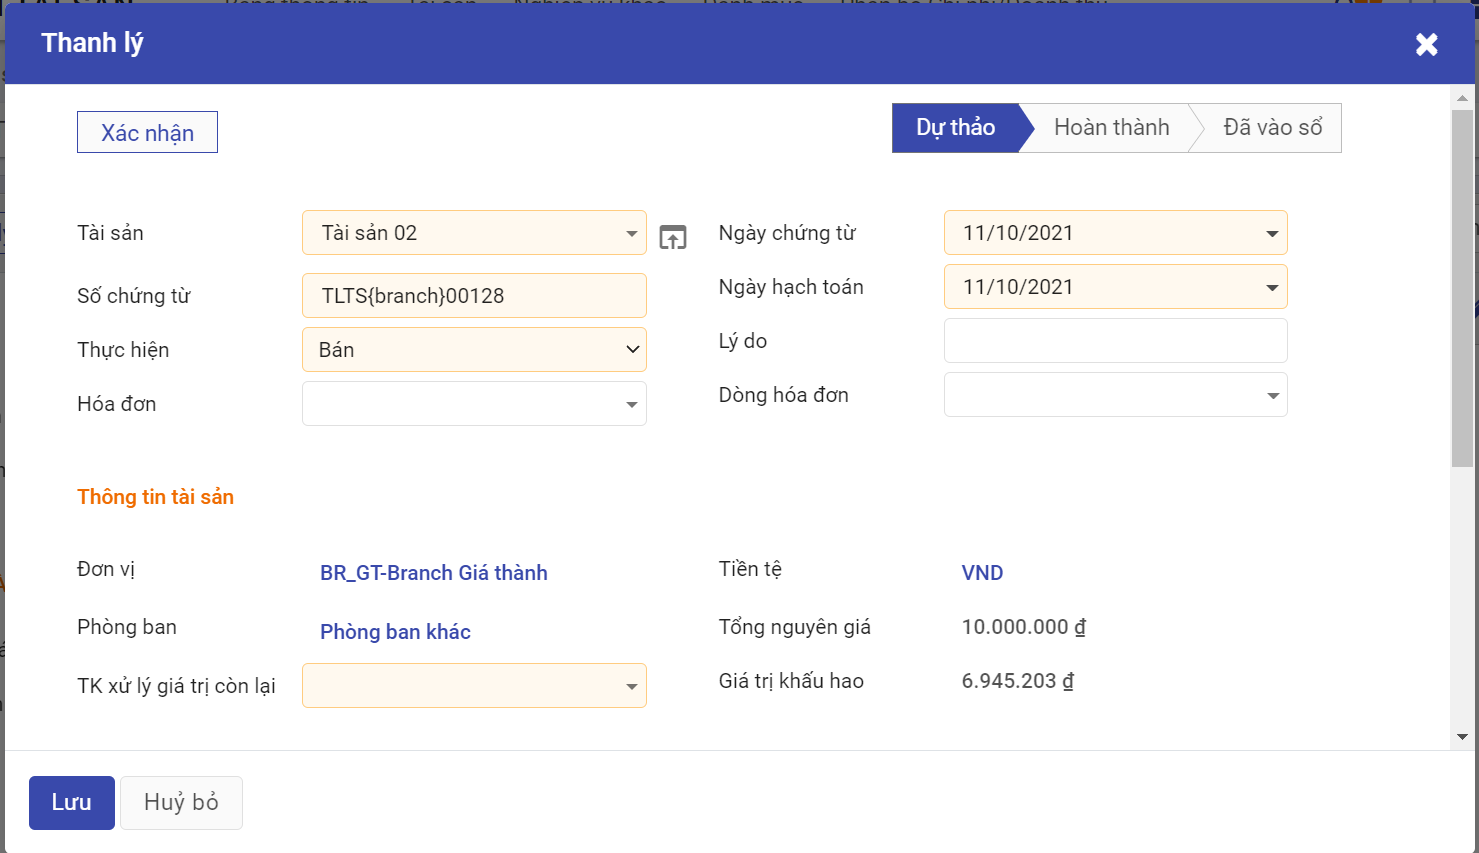Open the linked asset record icon
1479x853 pixels.
pyautogui.click(x=673, y=237)
